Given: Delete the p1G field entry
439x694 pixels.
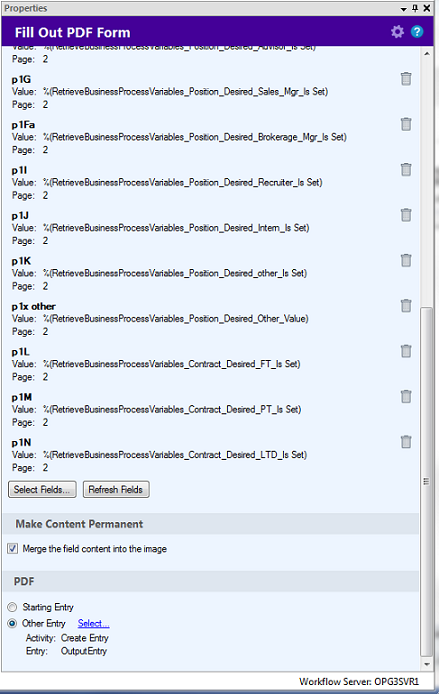Looking at the screenshot, I should [406, 79].
